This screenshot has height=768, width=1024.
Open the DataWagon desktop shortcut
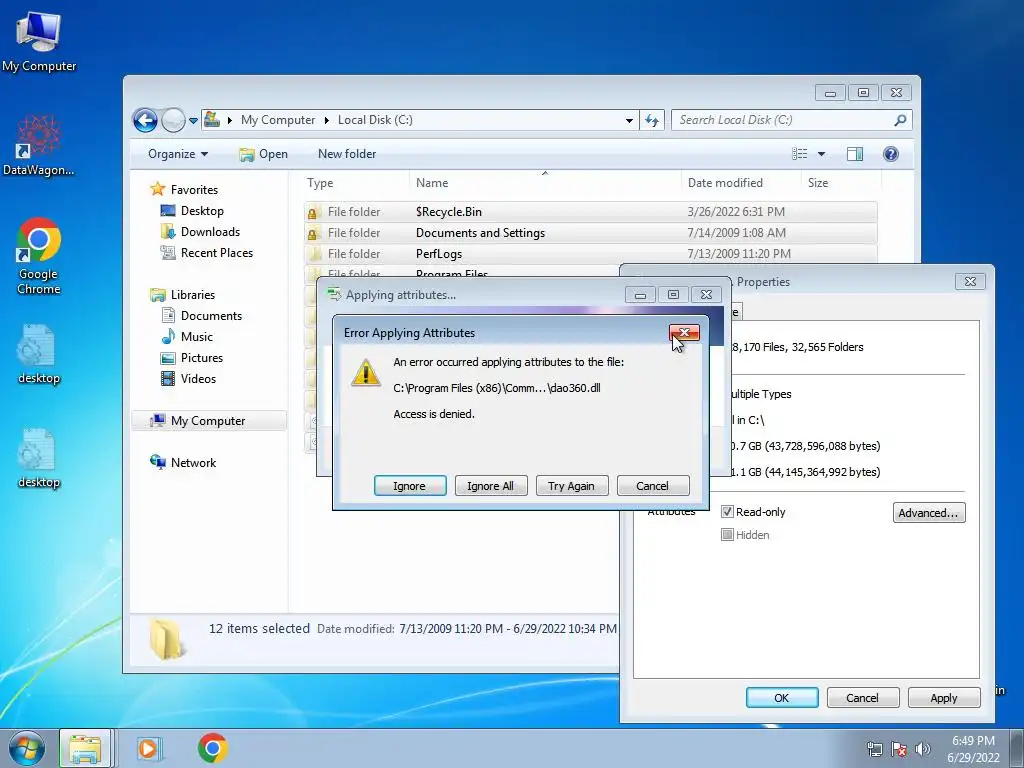tap(39, 145)
